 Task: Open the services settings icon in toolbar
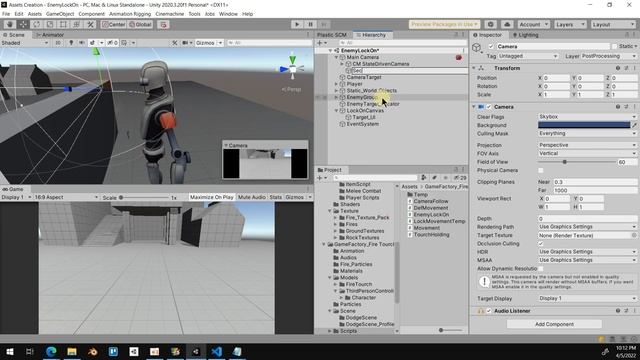[491, 24]
